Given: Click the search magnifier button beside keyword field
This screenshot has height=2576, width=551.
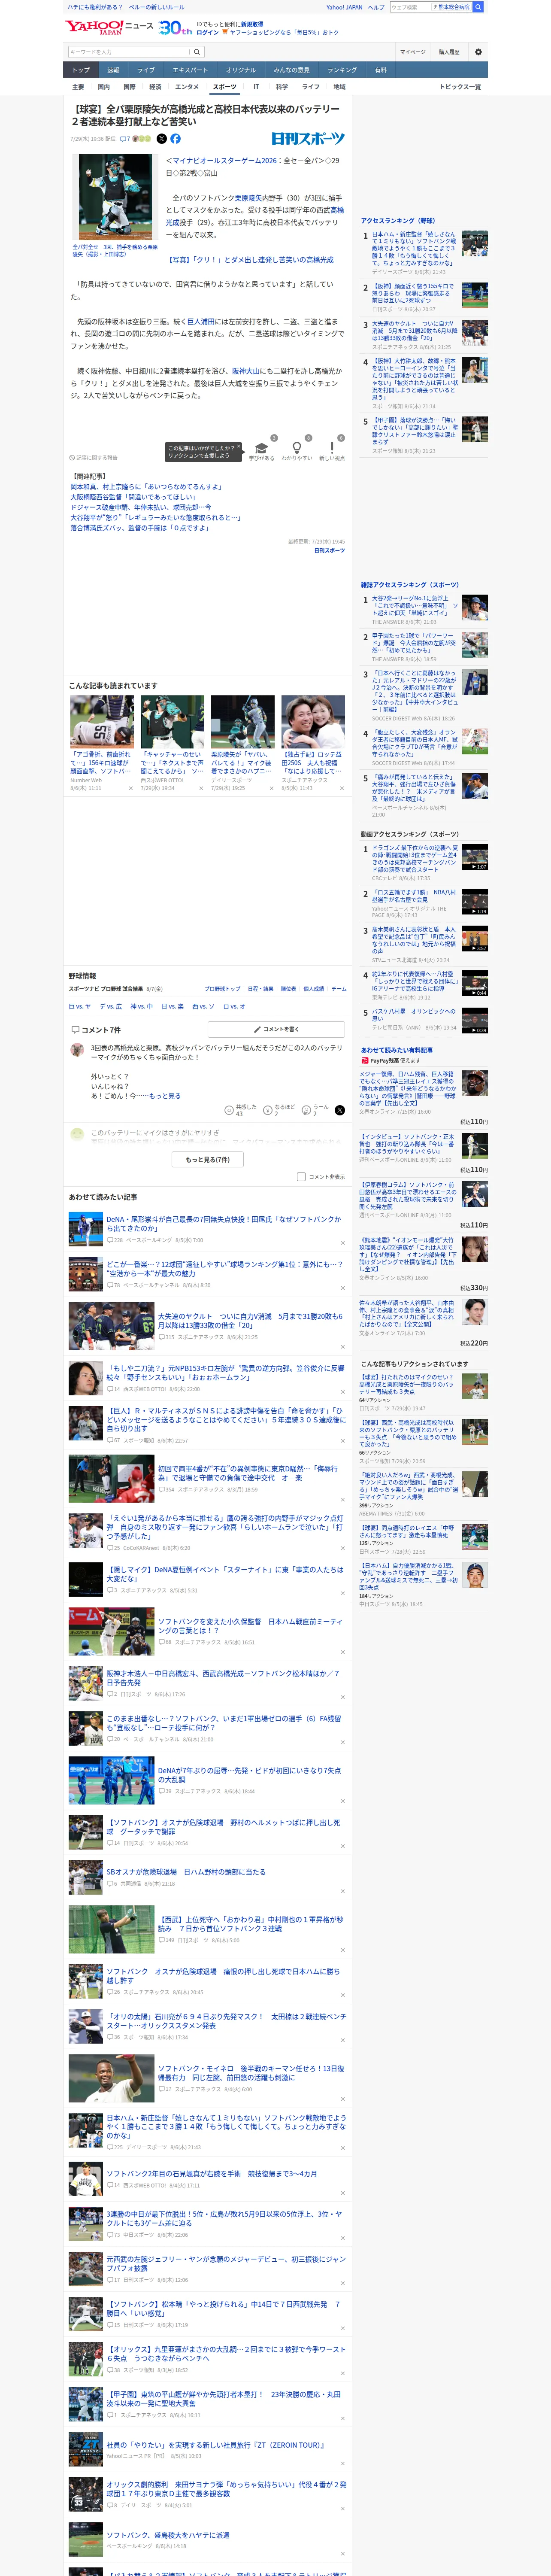Looking at the screenshot, I should 197,52.
